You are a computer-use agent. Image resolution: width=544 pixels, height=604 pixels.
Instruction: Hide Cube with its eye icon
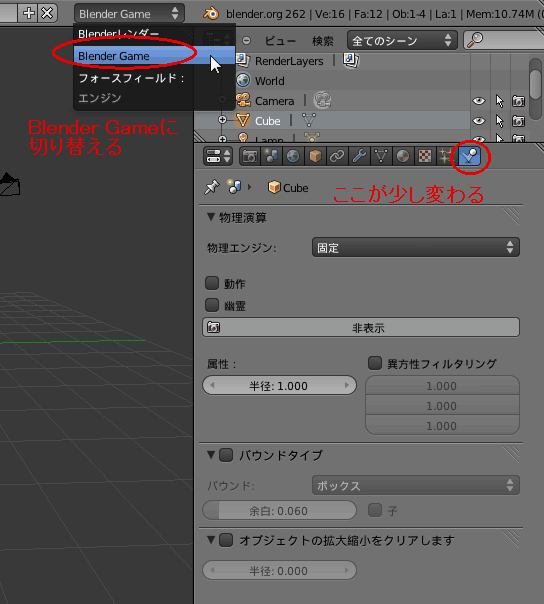tap(479, 121)
